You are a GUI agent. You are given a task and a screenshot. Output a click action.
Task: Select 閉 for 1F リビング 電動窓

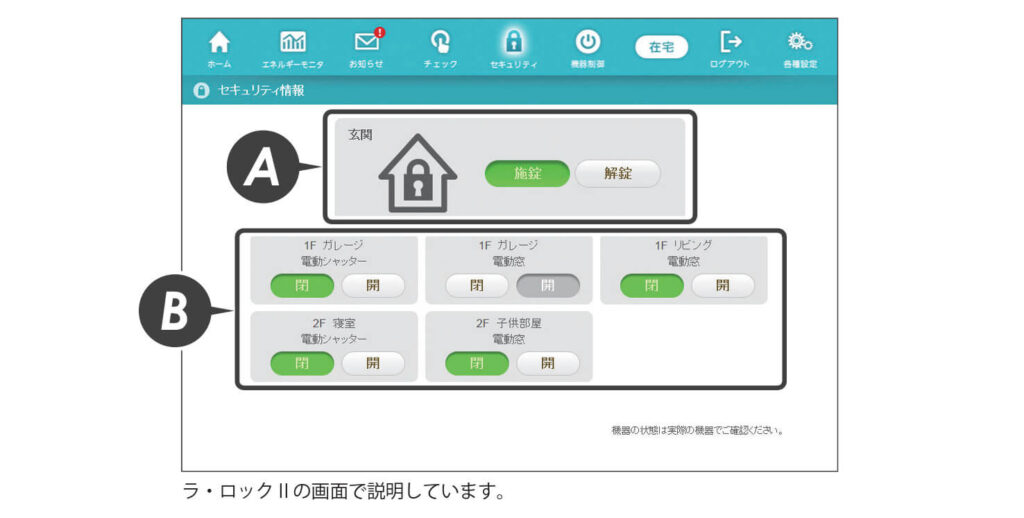pyautogui.click(x=652, y=285)
